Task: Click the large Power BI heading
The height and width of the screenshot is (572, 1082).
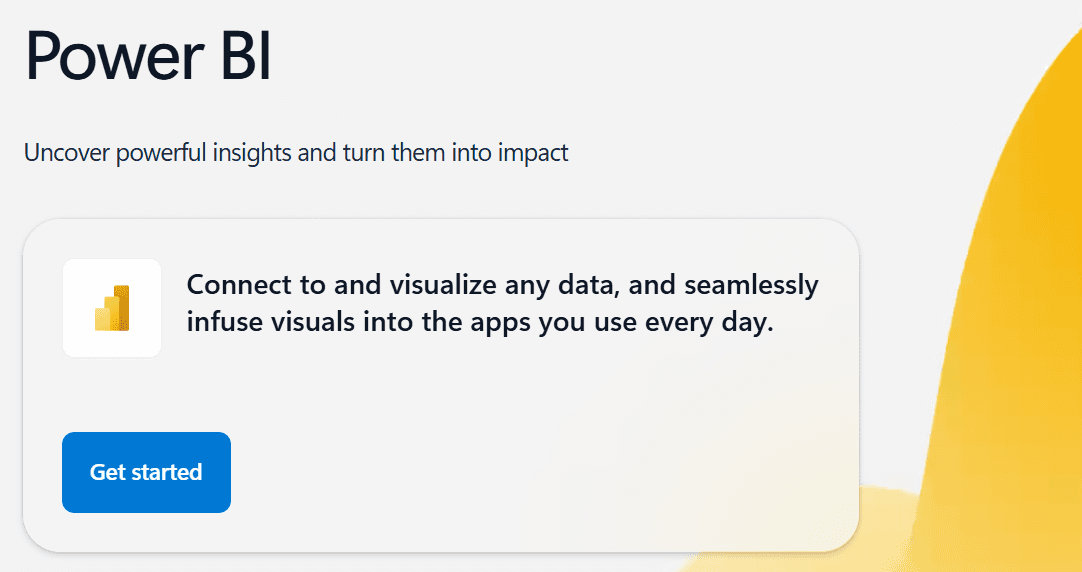Action: click(148, 57)
